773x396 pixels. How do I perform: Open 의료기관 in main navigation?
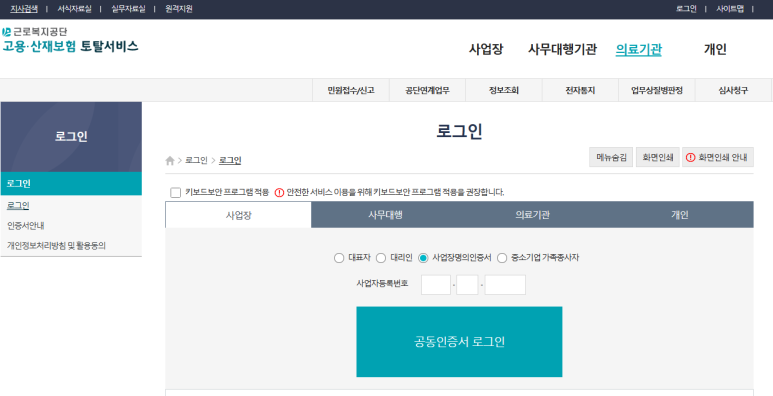[638, 49]
